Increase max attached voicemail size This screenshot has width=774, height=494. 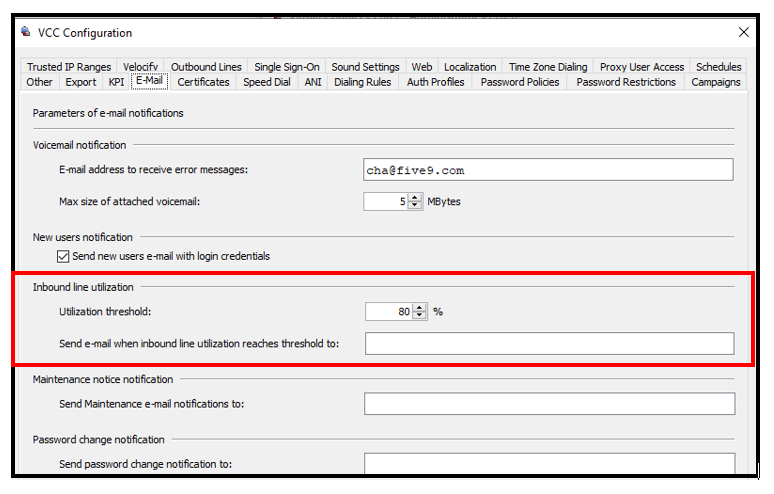click(x=415, y=197)
